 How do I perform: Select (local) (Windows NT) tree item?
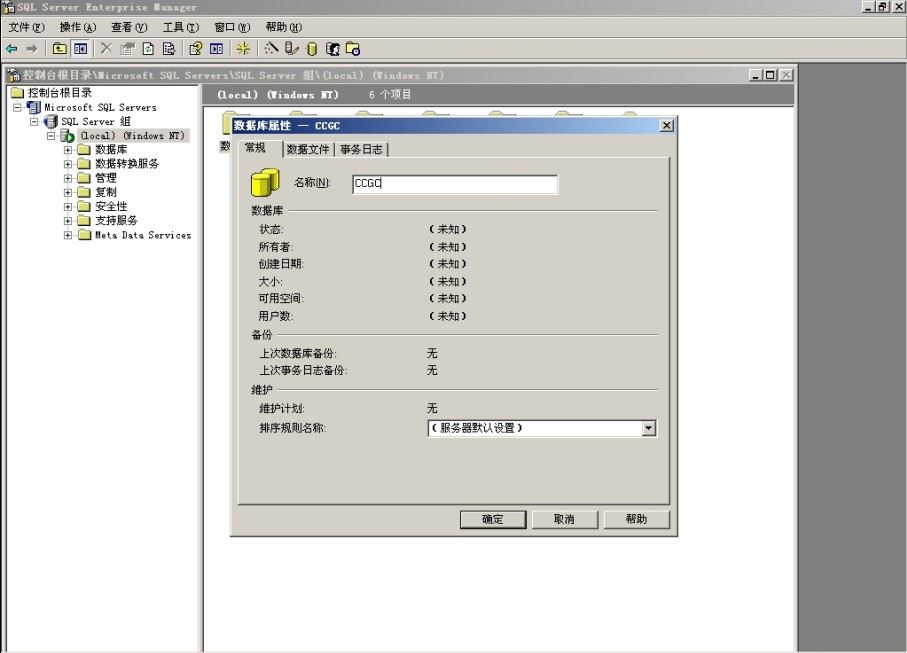click(x=132, y=136)
